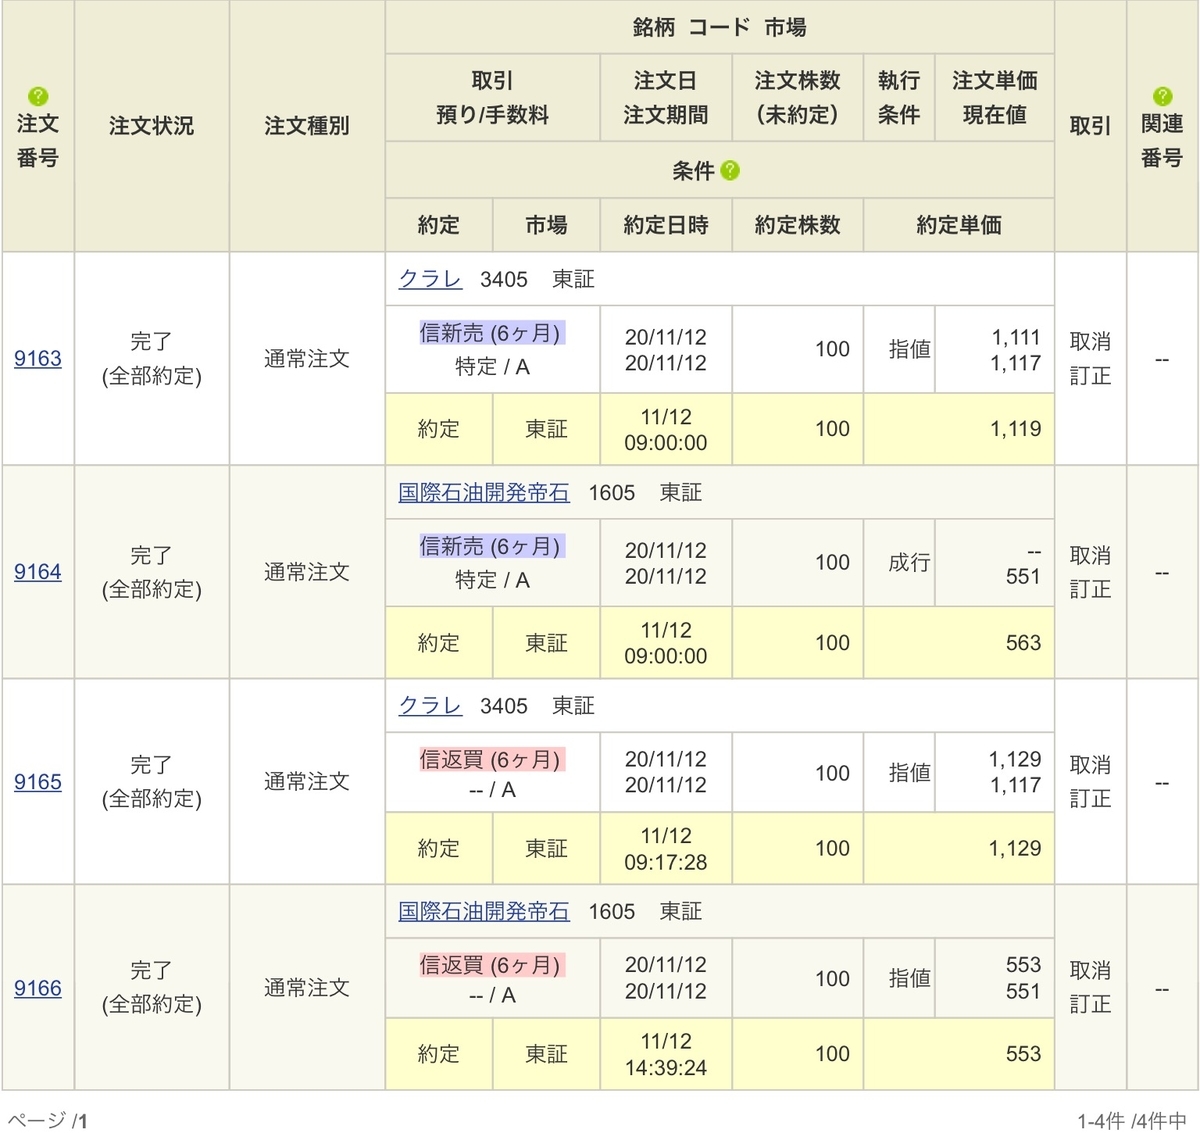Click the help icon above 関連番号

[1162, 96]
